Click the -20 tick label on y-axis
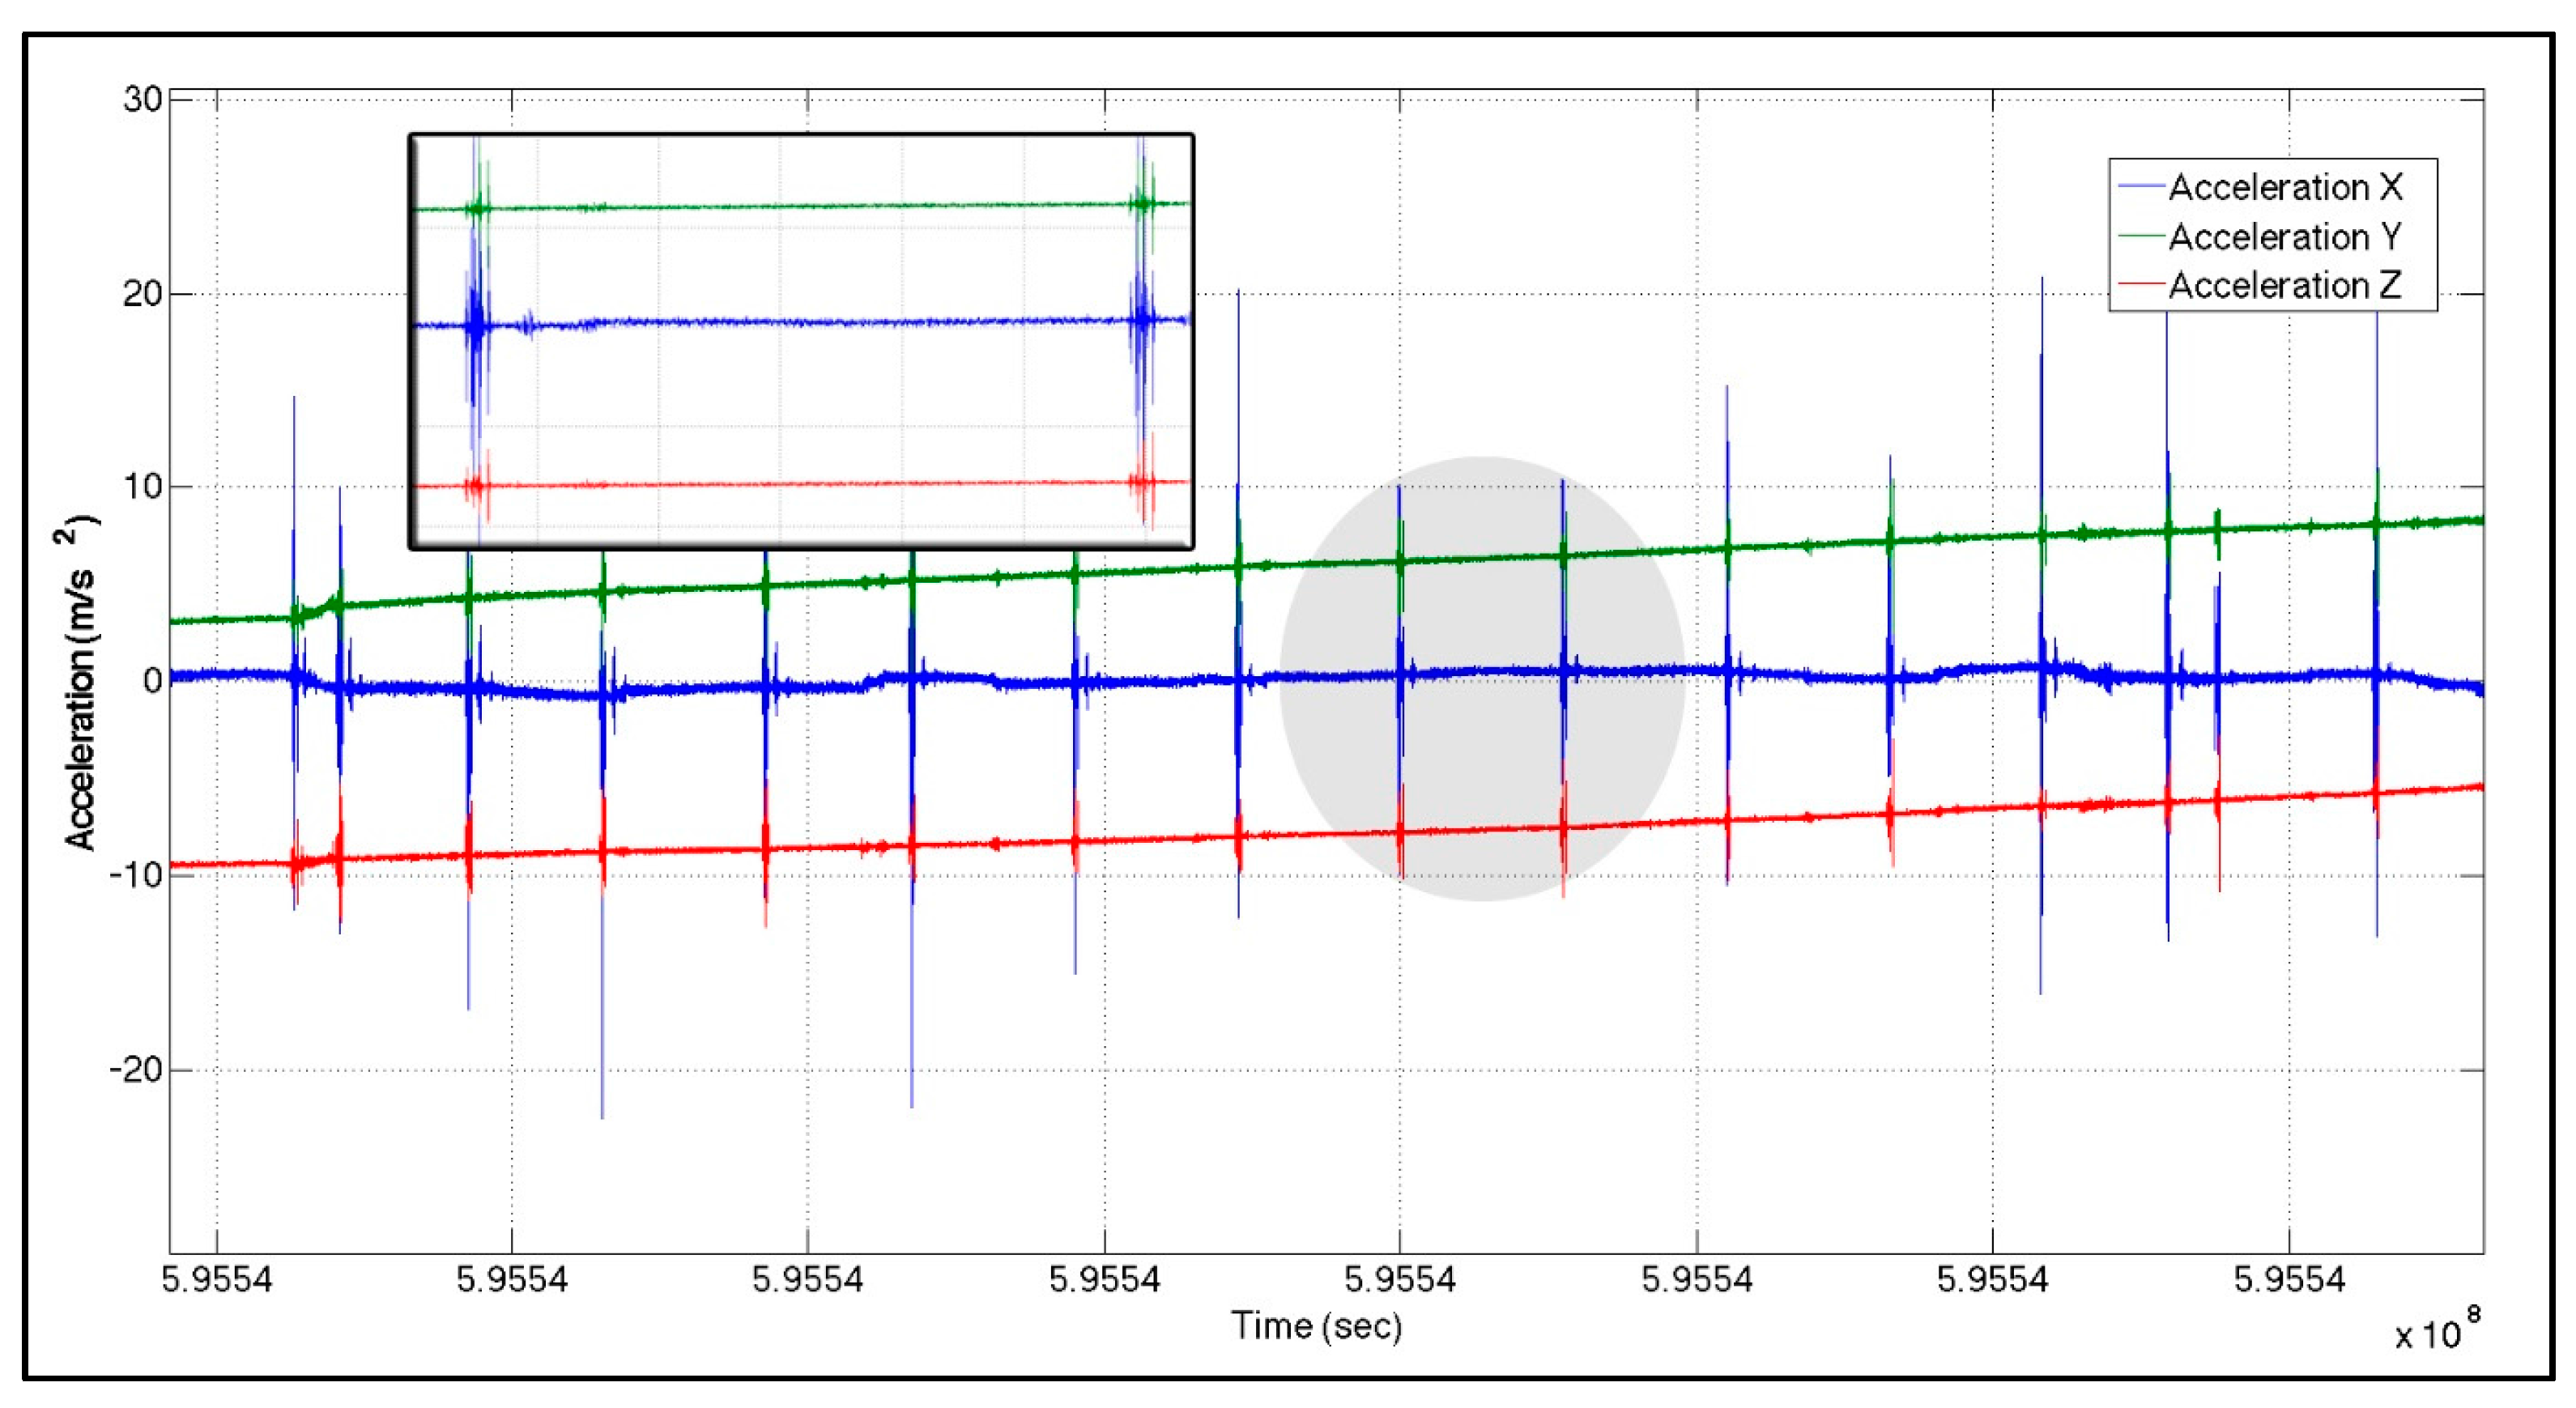Image resolution: width=2576 pixels, height=1408 pixels. [x=135, y=1070]
